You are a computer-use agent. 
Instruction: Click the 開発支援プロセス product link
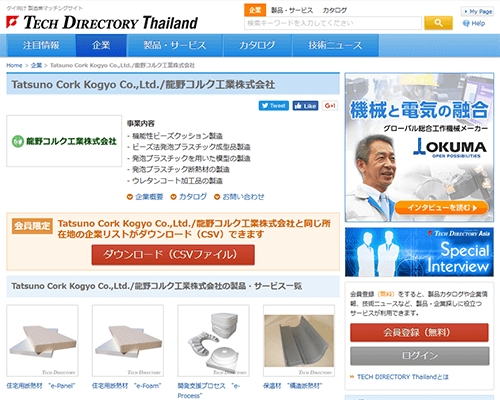click(209, 391)
